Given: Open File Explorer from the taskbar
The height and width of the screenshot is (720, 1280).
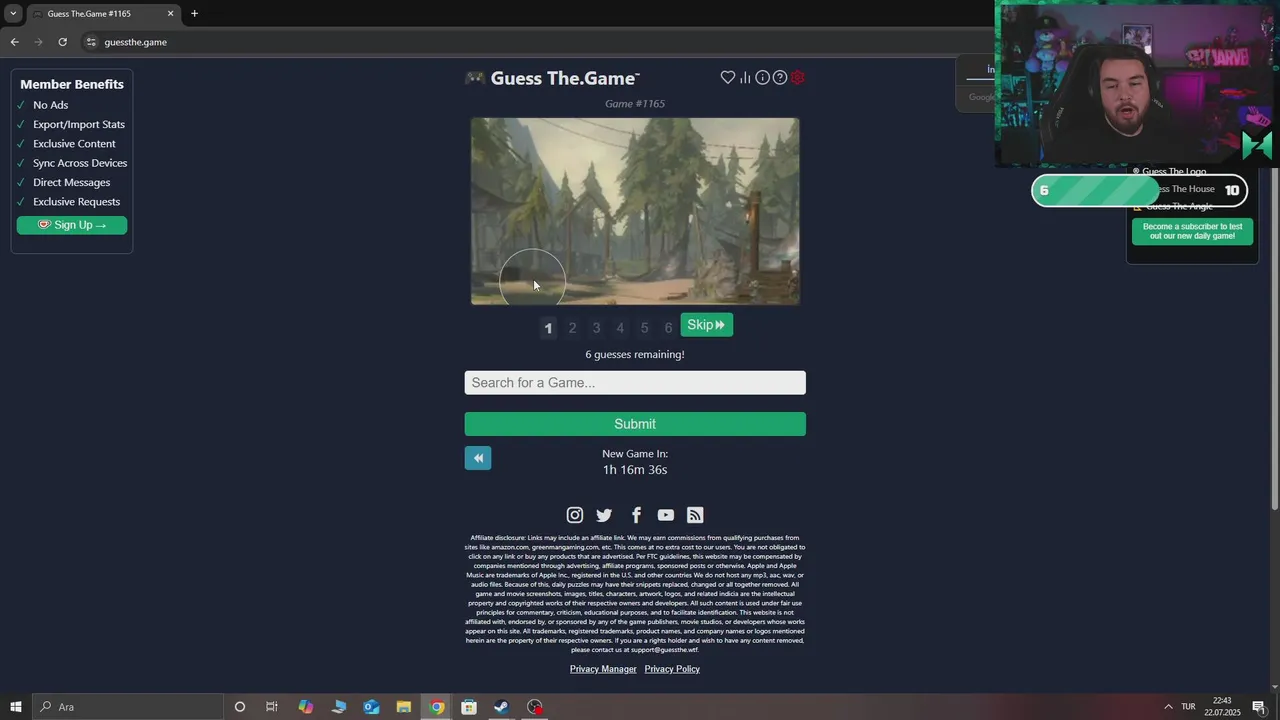Looking at the screenshot, I should click(x=404, y=707).
